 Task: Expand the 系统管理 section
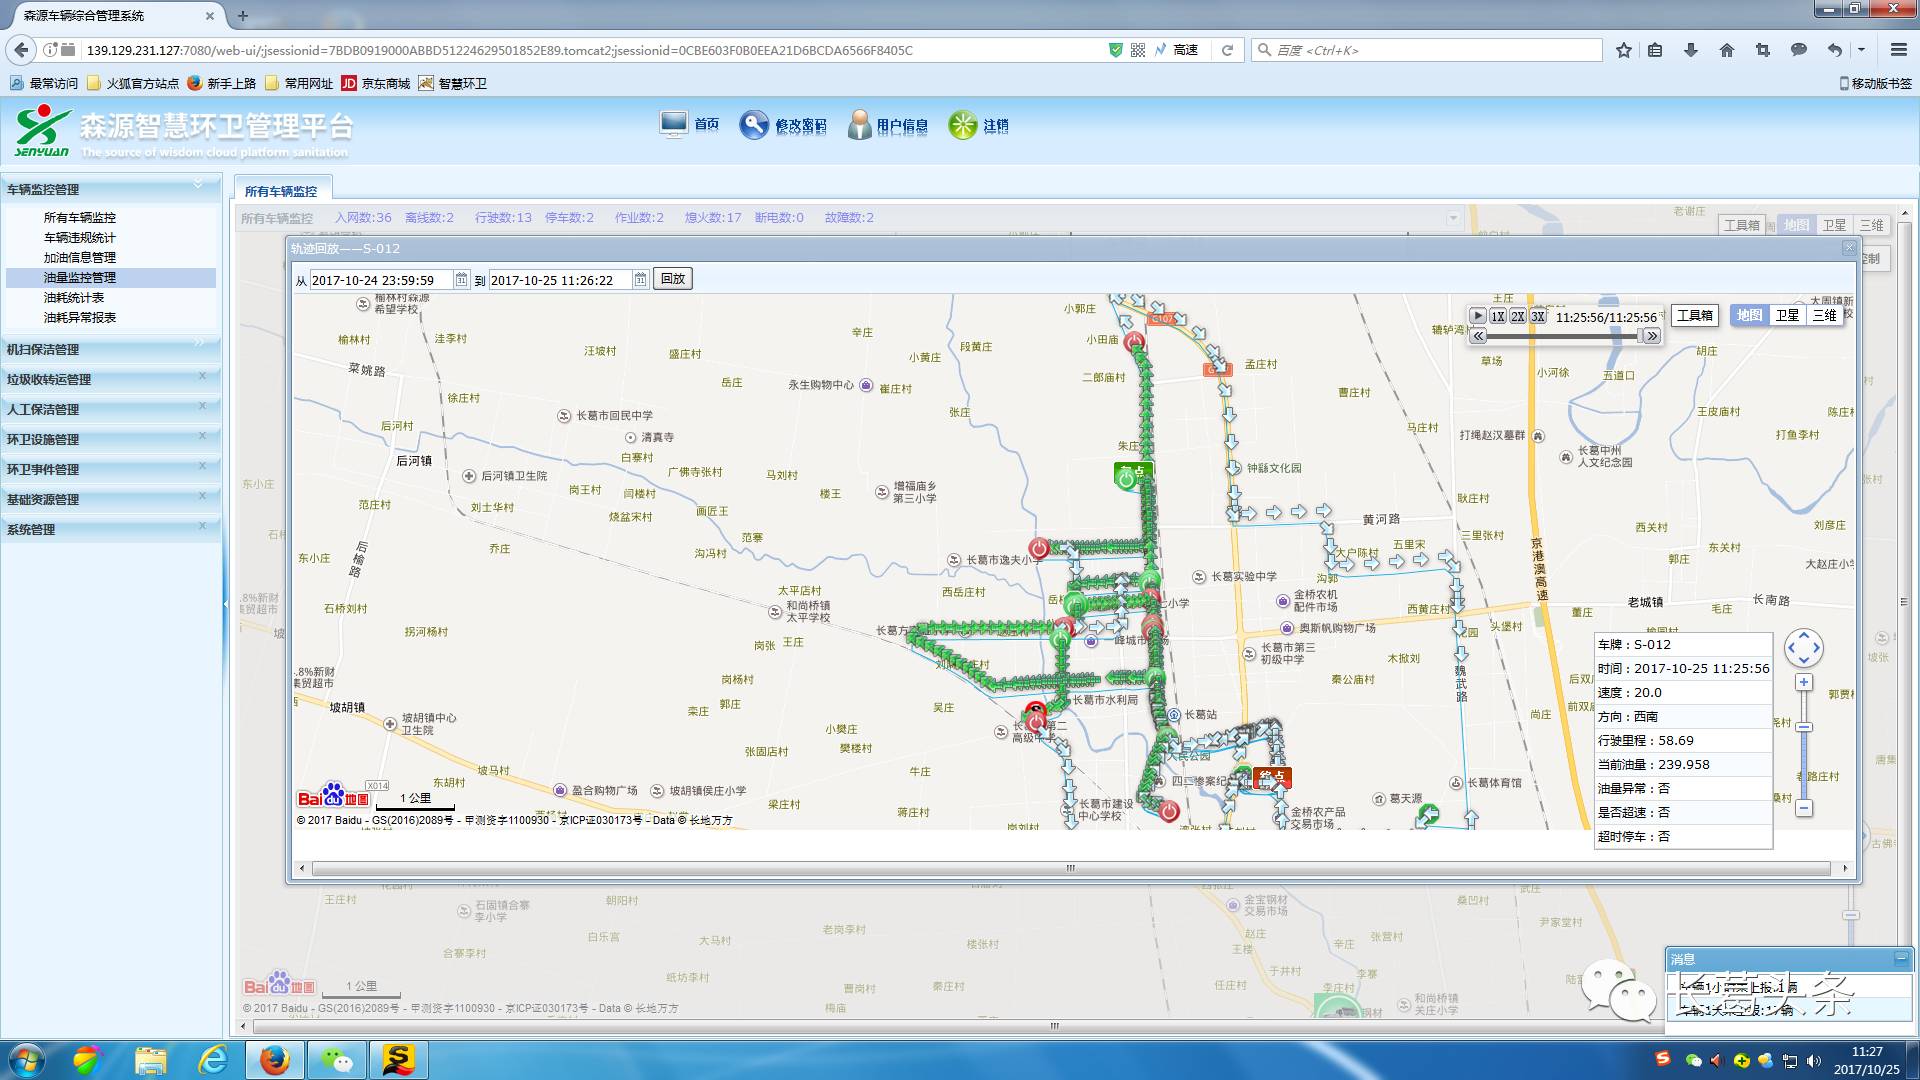point(202,526)
